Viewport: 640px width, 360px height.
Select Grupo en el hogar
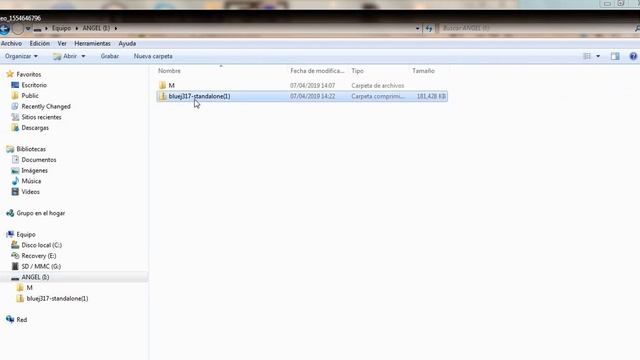pos(36,213)
